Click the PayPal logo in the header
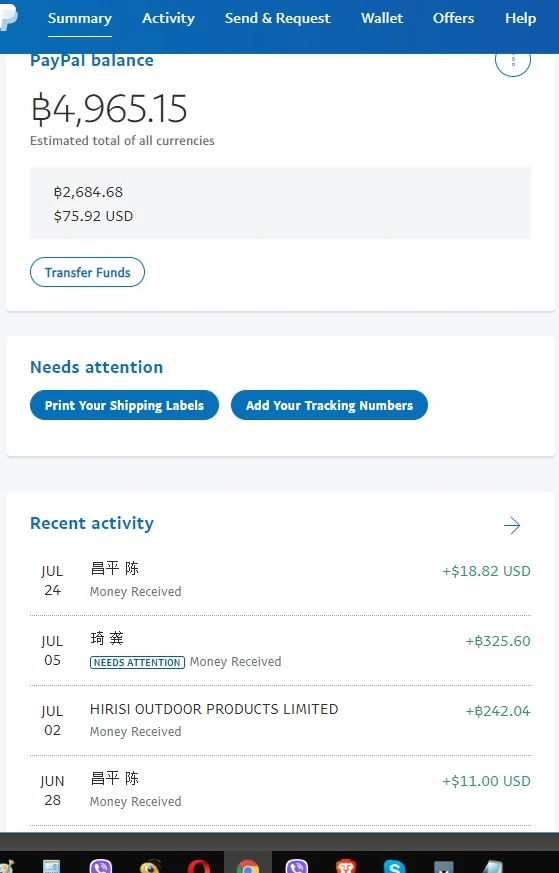Screen dimensions: 559x873 click(8, 19)
